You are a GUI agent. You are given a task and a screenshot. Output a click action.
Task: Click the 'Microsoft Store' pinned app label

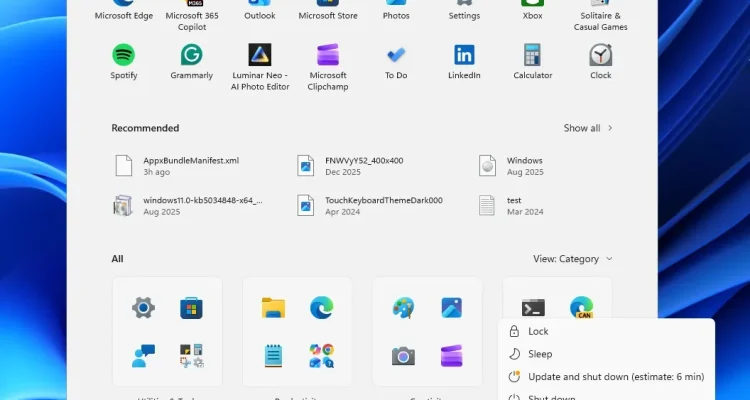click(x=328, y=16)
